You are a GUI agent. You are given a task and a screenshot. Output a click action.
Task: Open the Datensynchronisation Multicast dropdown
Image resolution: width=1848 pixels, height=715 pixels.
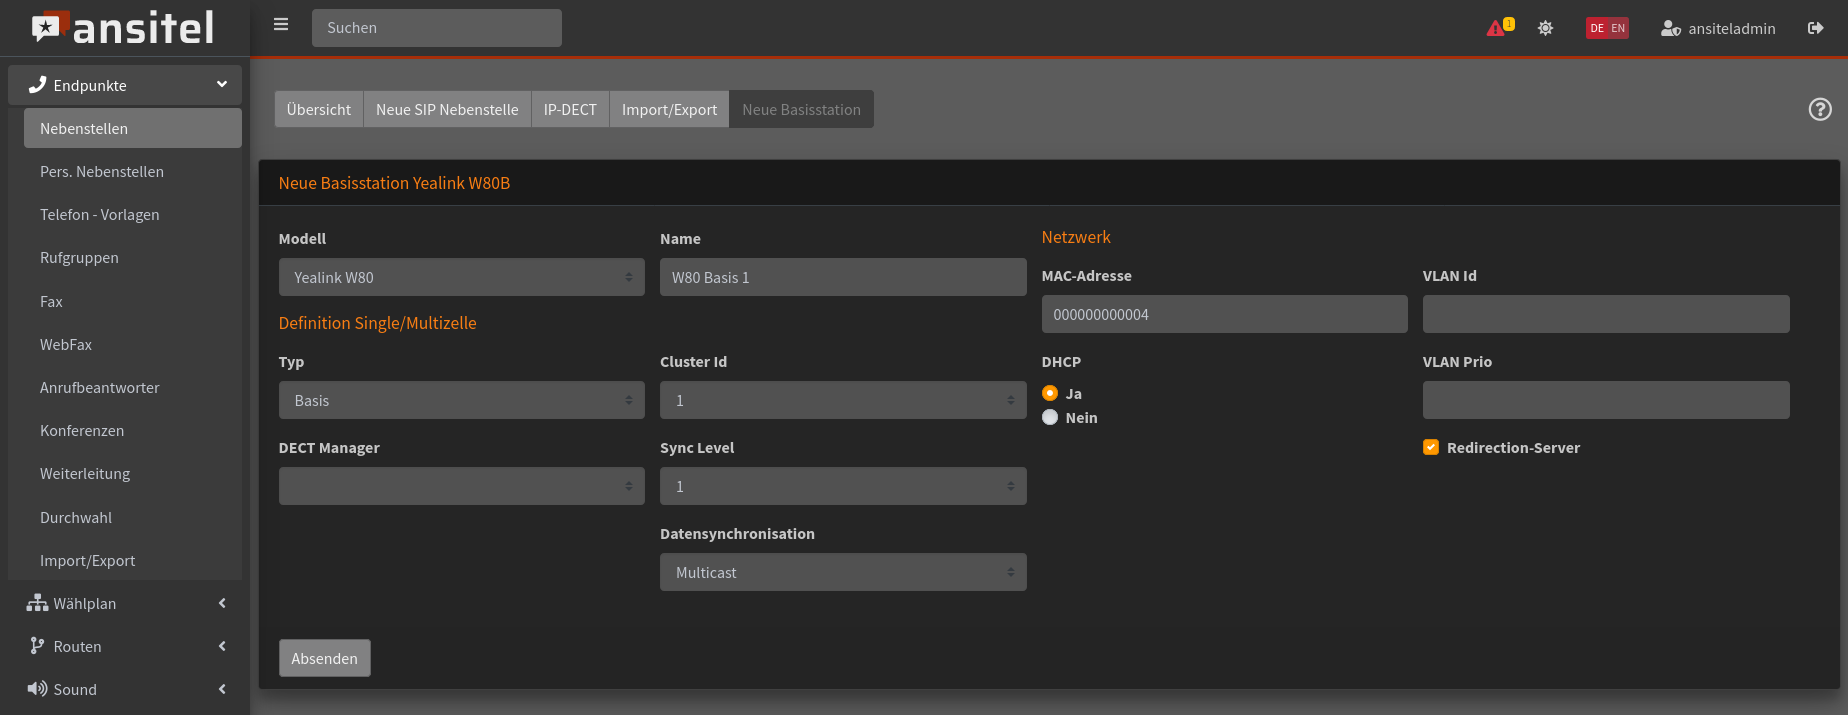(842, 572)
